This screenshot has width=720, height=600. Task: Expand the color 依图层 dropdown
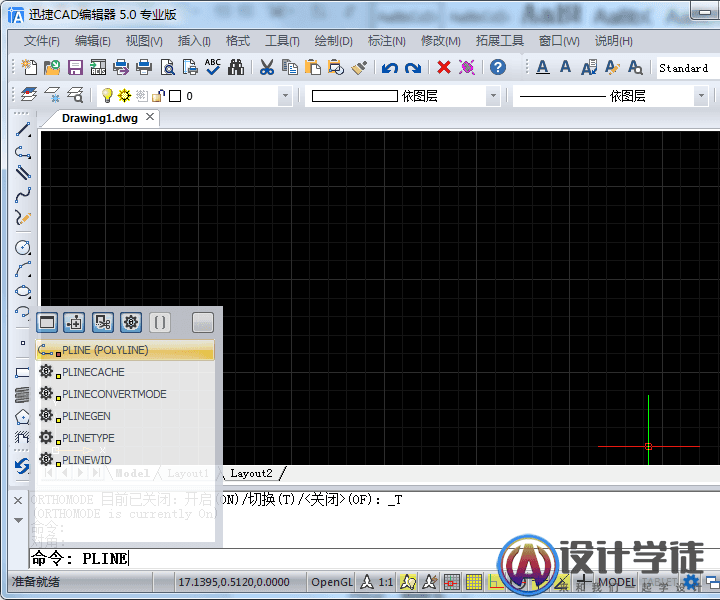(x=493, y=96)
